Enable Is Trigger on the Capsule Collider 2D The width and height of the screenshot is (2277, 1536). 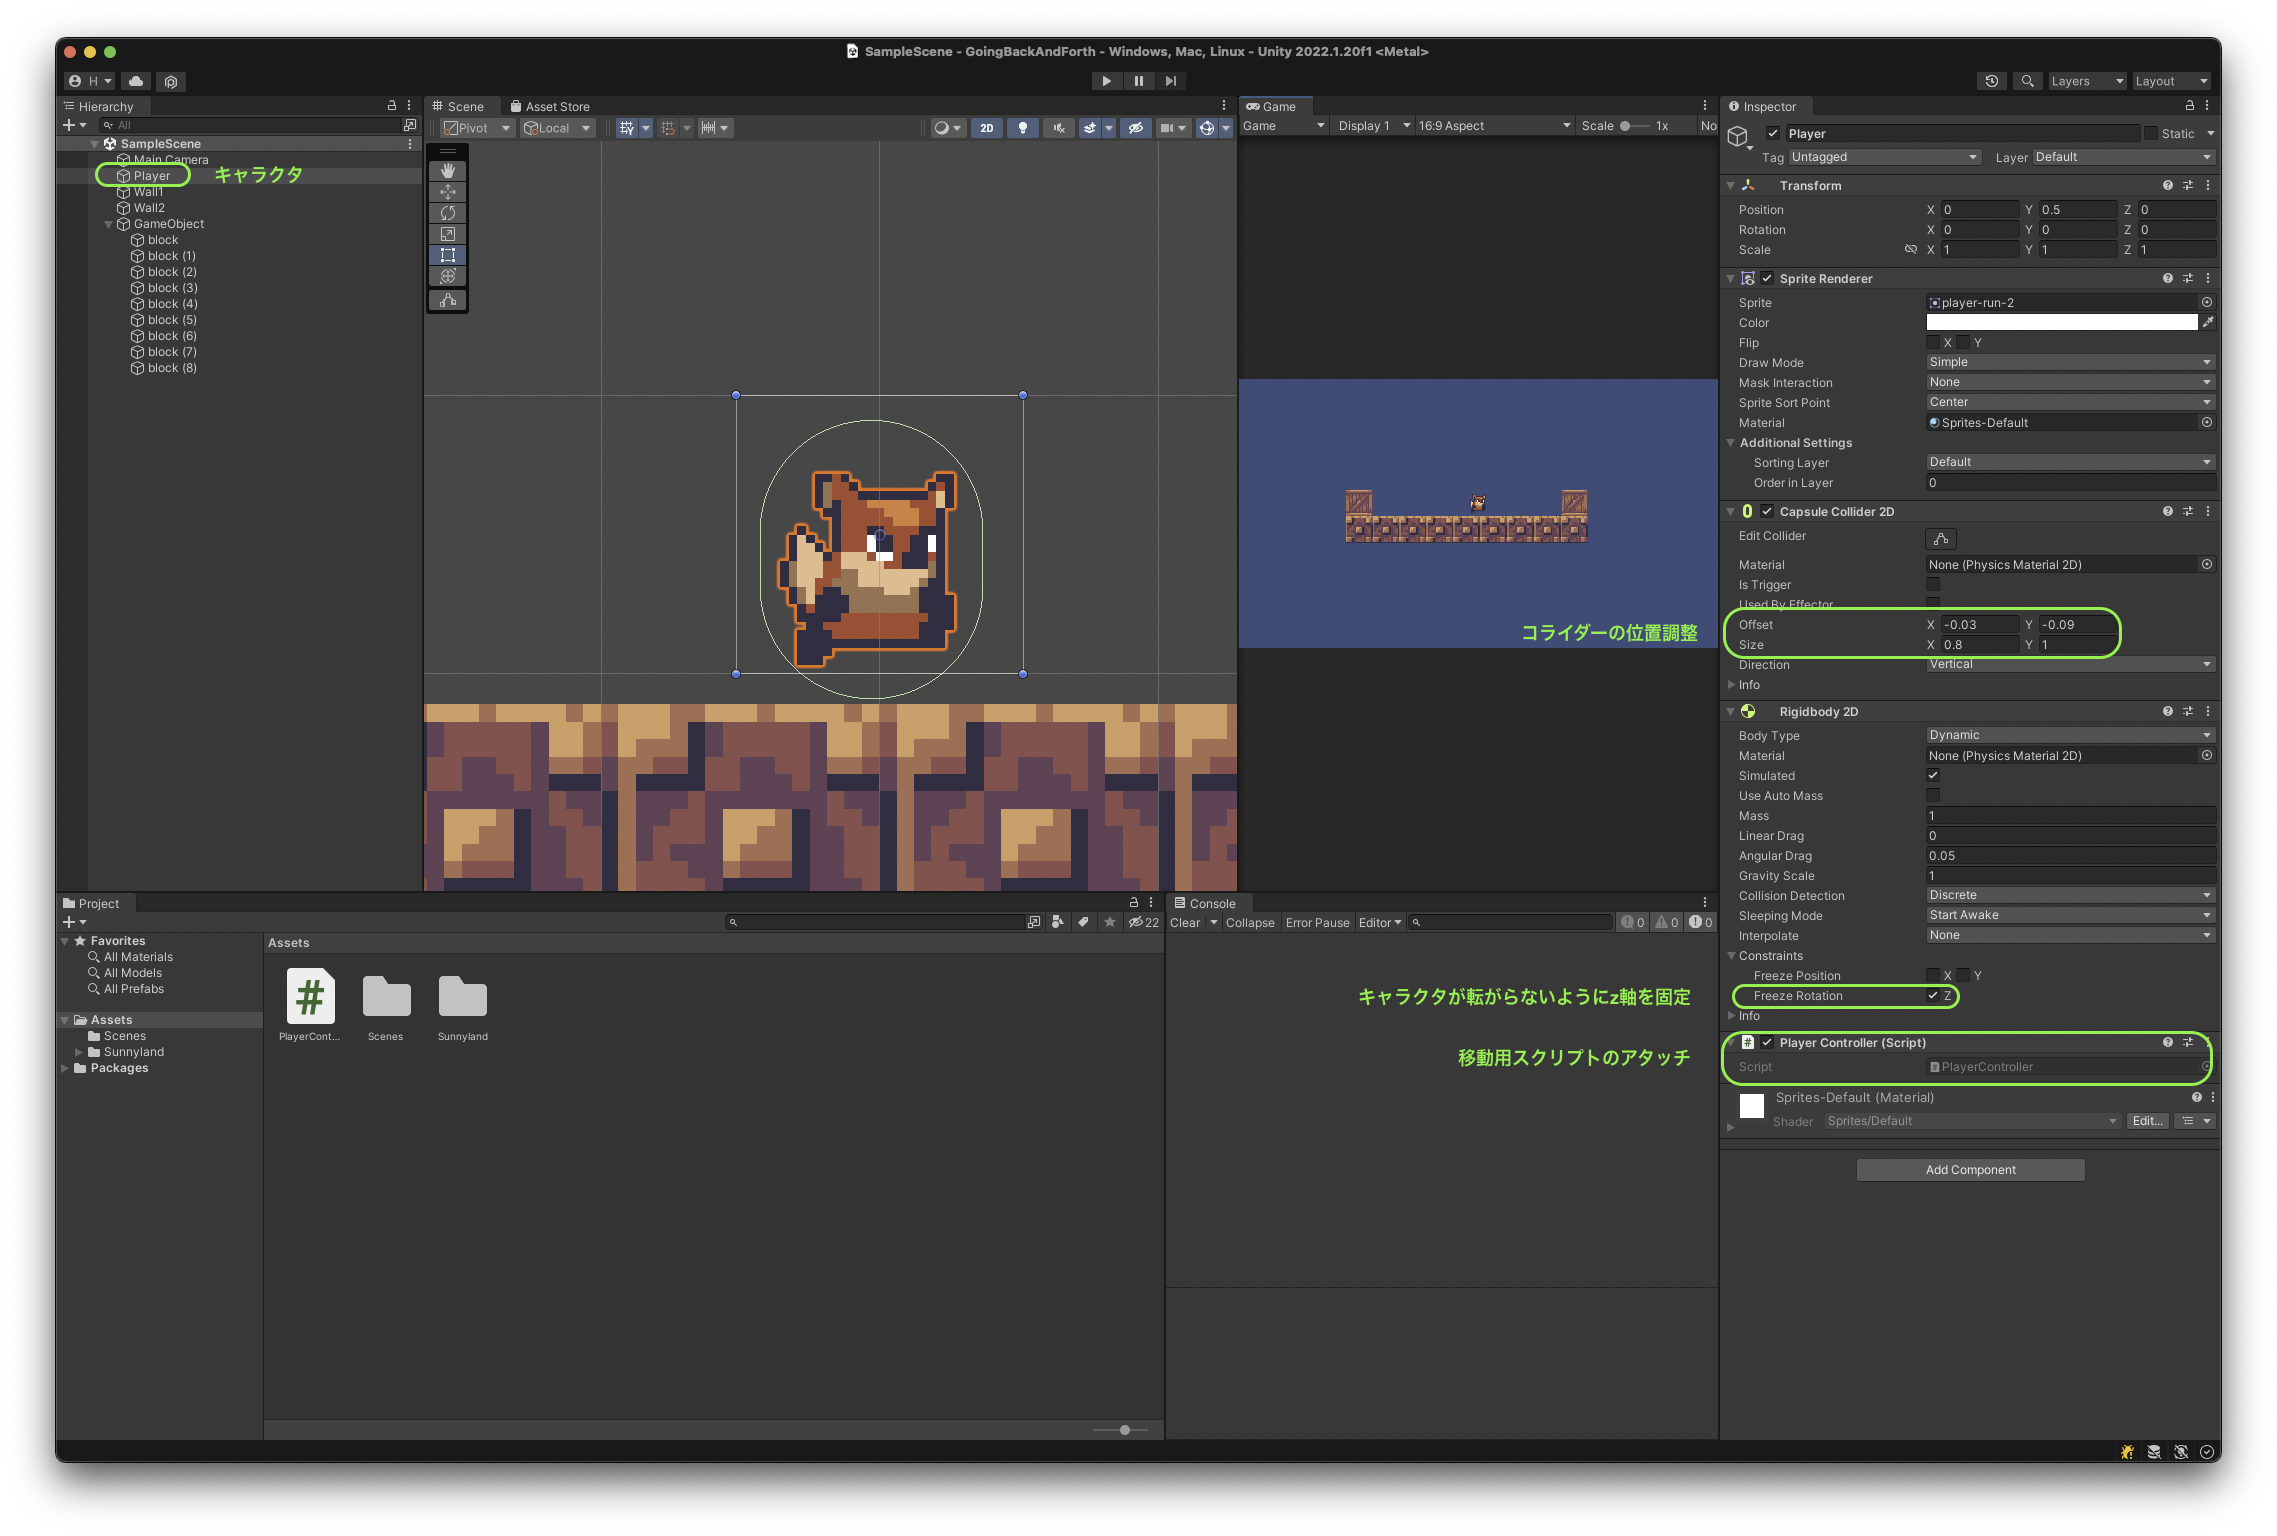(1933, 584)
